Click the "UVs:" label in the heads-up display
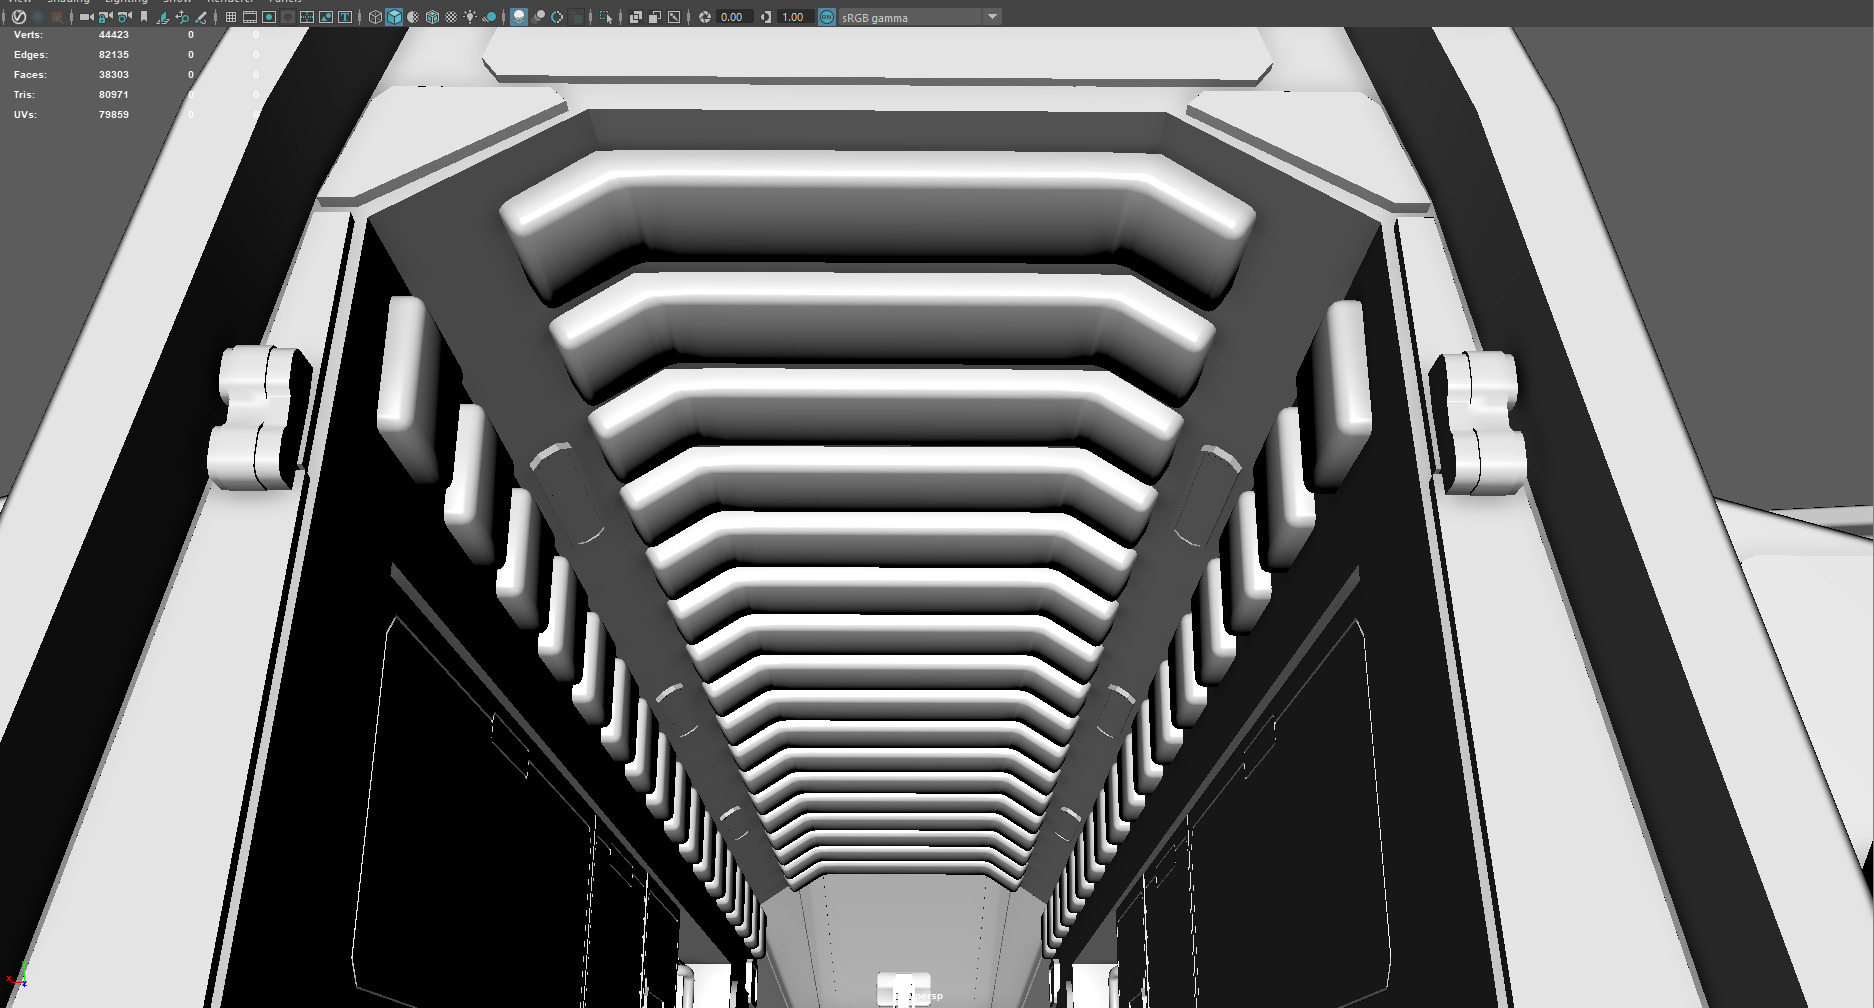The width and height of the screenshot is (1874, 1008). coord(25,115)
